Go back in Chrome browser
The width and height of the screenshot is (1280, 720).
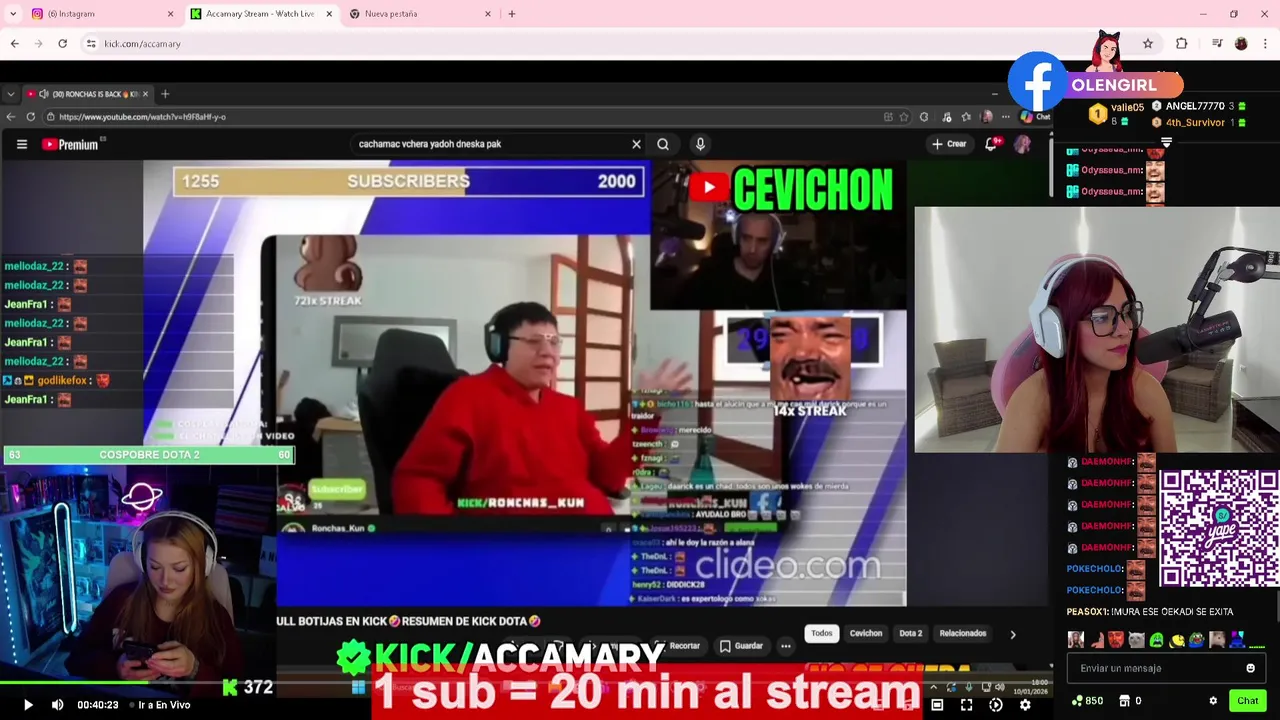(x=15, y=44)
